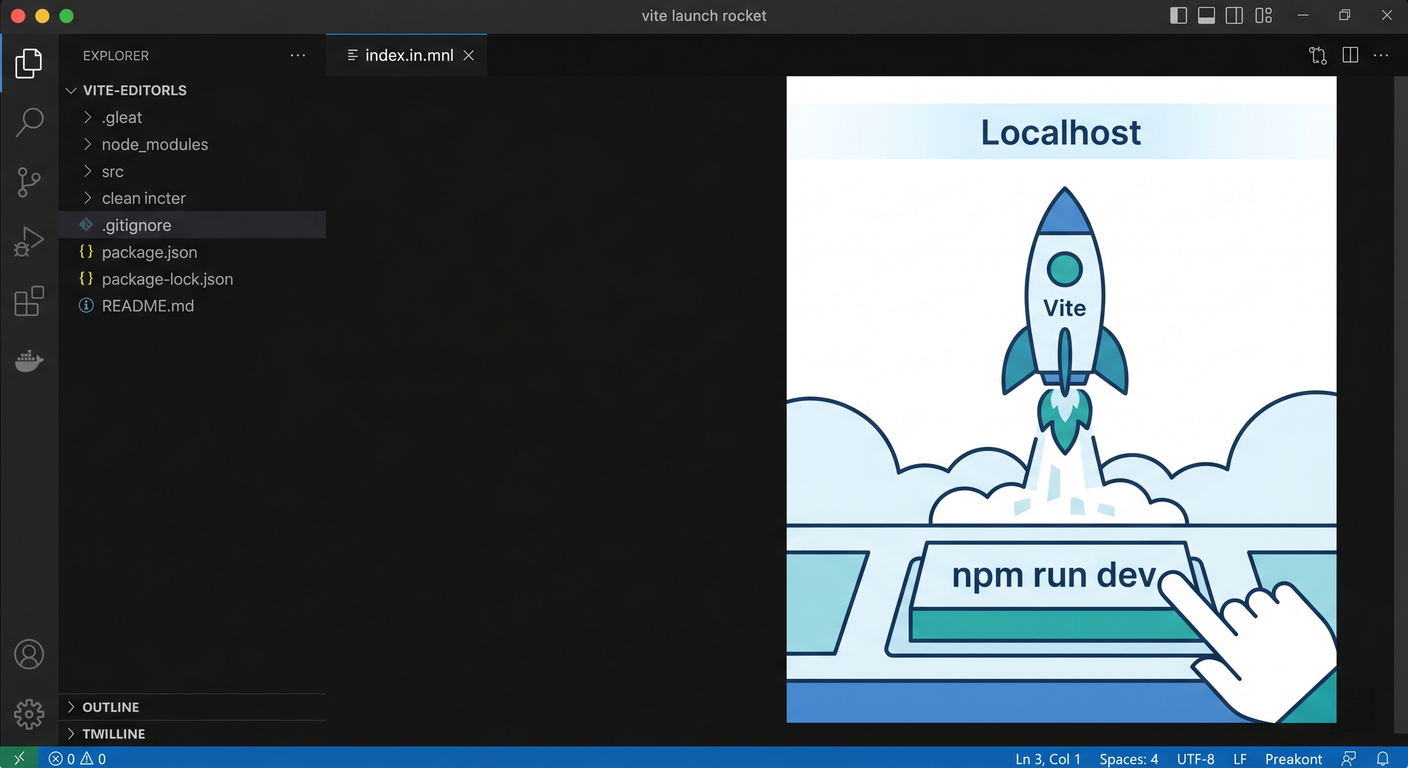Open package.json file

tap(192, 252)
